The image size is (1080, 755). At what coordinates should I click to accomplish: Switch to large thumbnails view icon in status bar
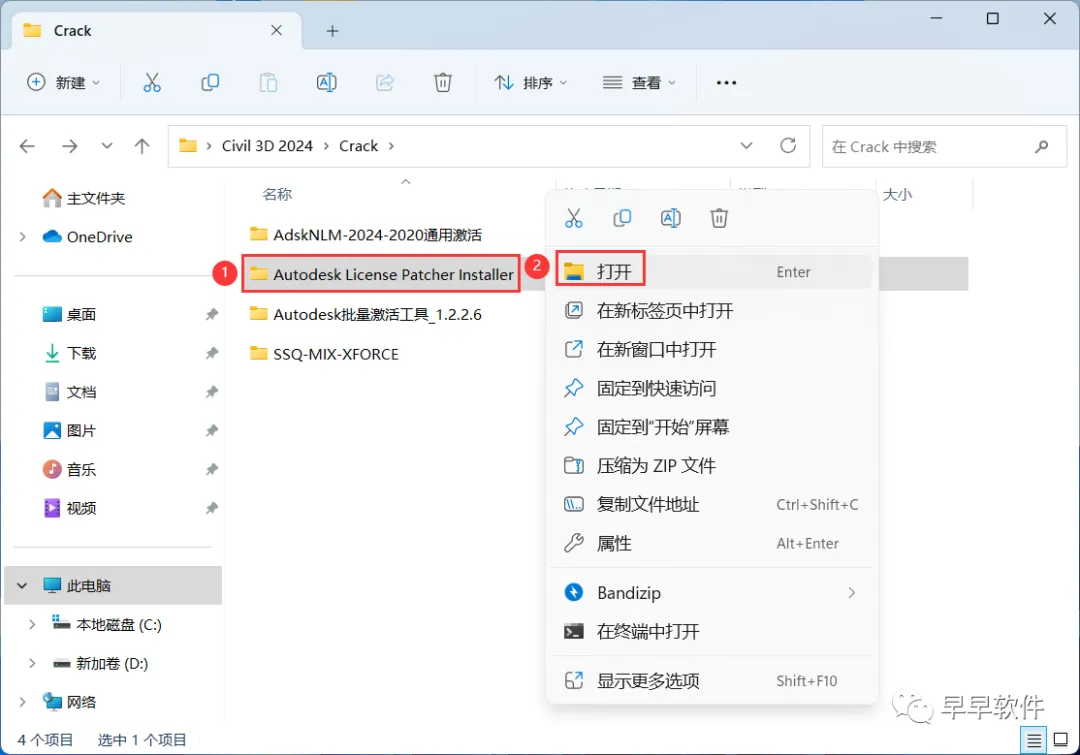(x=1061, y=741)
